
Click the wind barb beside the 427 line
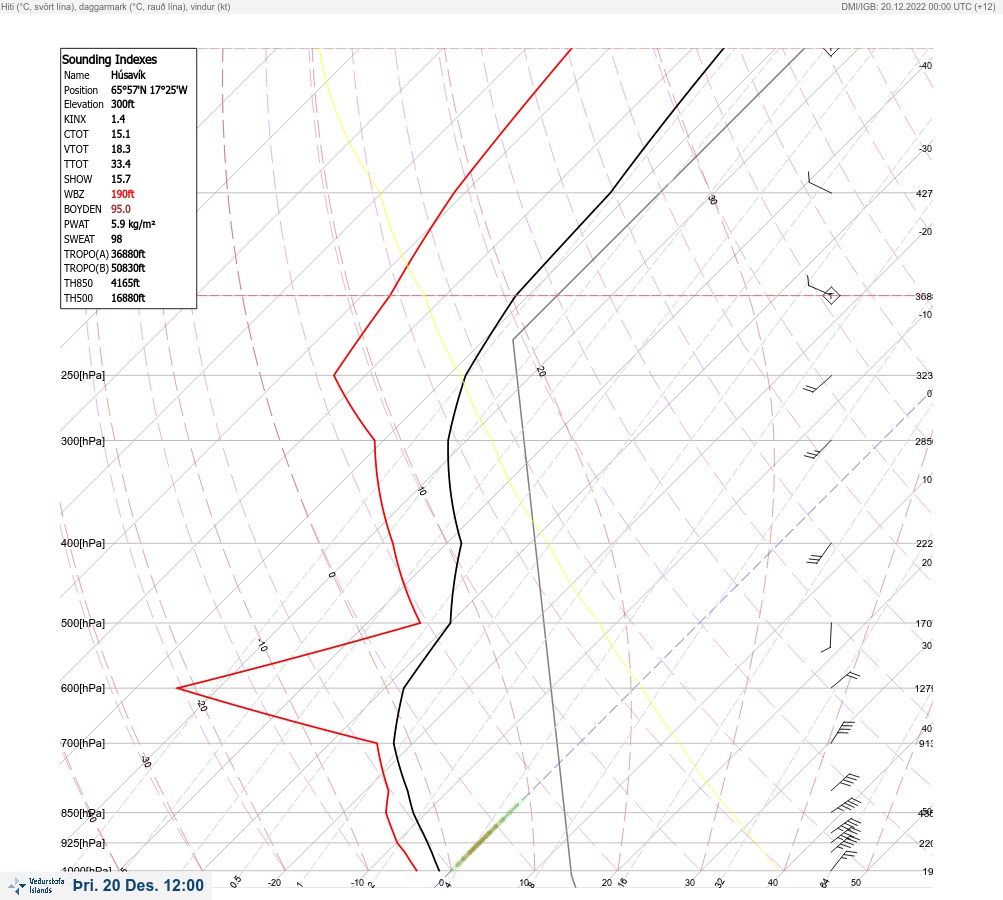pyautogui.click(x=819, y=182)
